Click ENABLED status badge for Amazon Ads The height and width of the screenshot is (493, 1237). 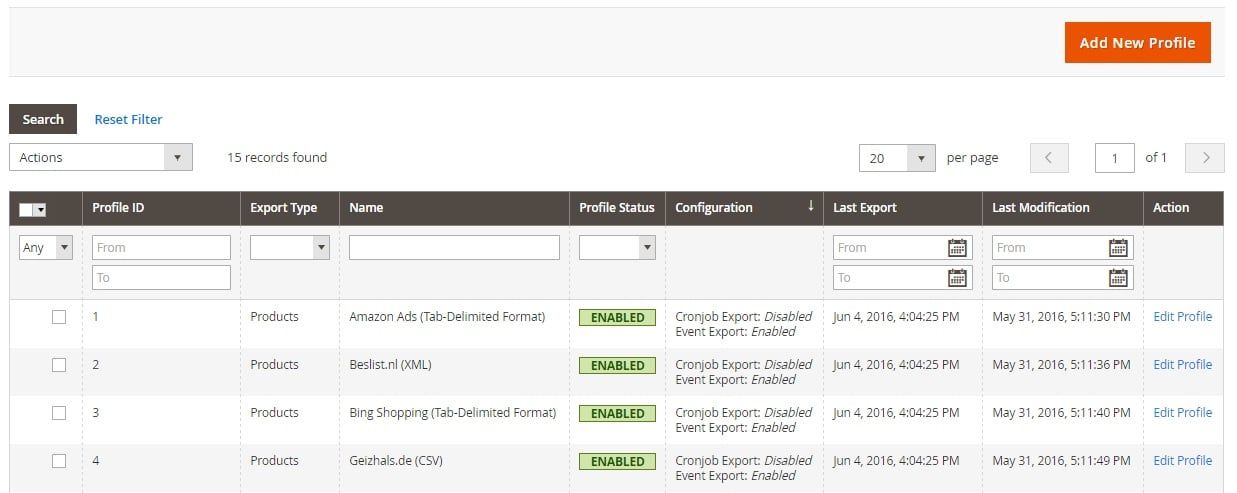point(617,318)
